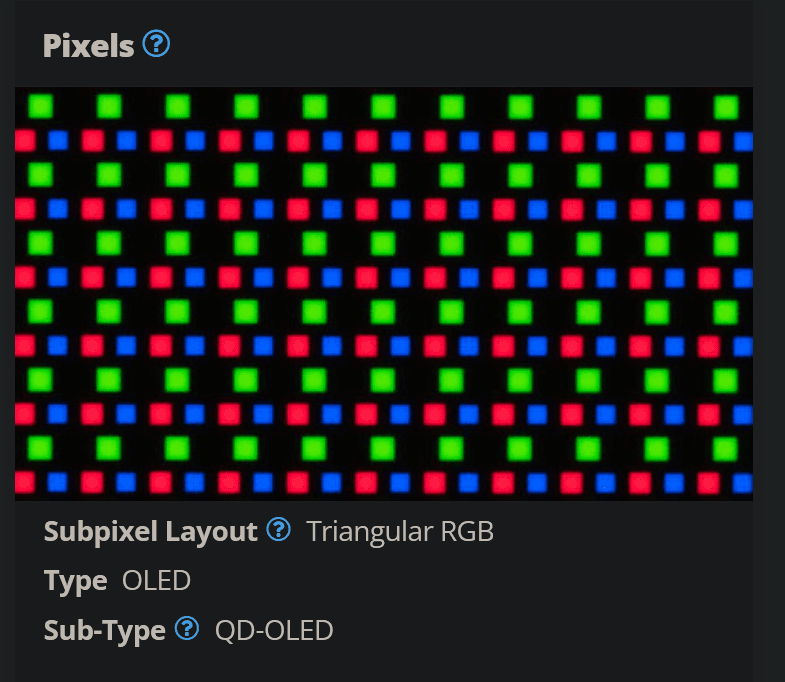Open the help tooltip beside Pixels heading

tap(156, 44)
